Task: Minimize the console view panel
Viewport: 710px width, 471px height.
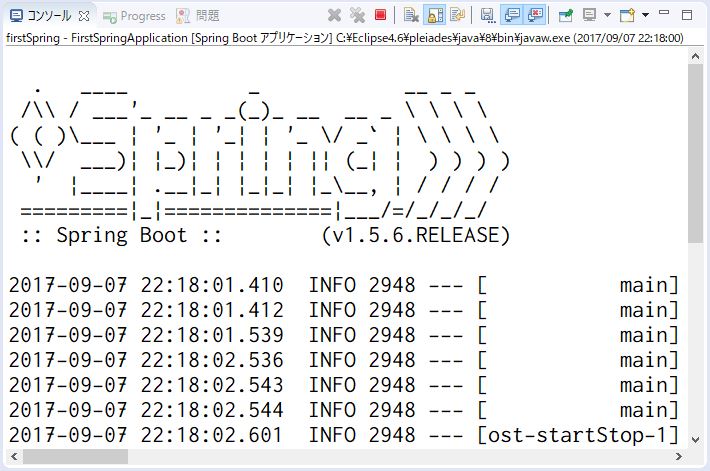Action: [664, 13]
